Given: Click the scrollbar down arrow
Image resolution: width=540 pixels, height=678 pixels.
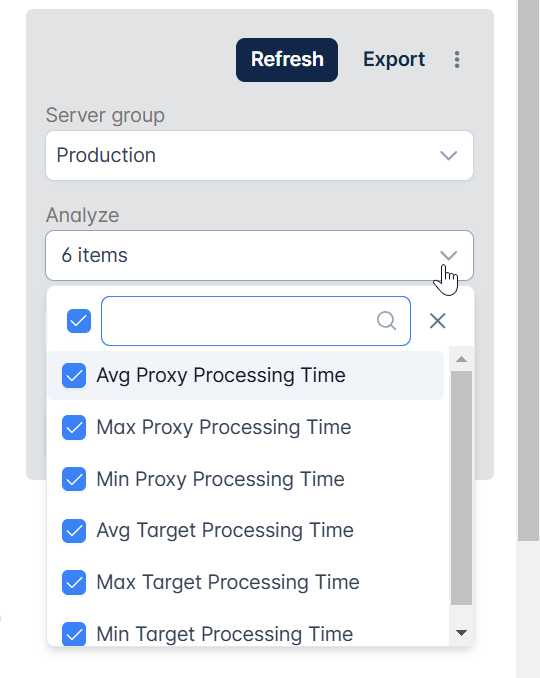Looking at the screenshot, I should click(x=461, y=633).
